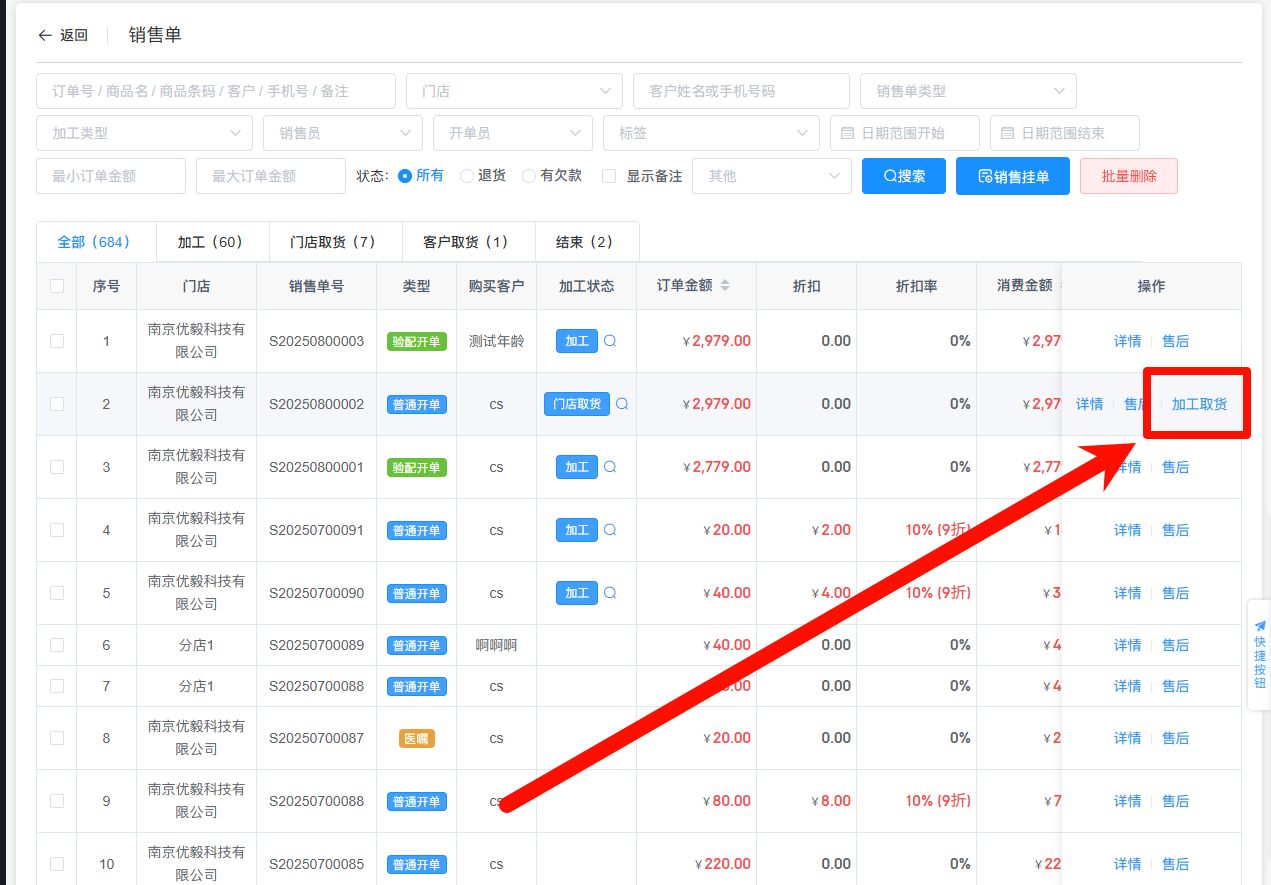Click the 日期范围开始 date field

[x=904, y=133]
